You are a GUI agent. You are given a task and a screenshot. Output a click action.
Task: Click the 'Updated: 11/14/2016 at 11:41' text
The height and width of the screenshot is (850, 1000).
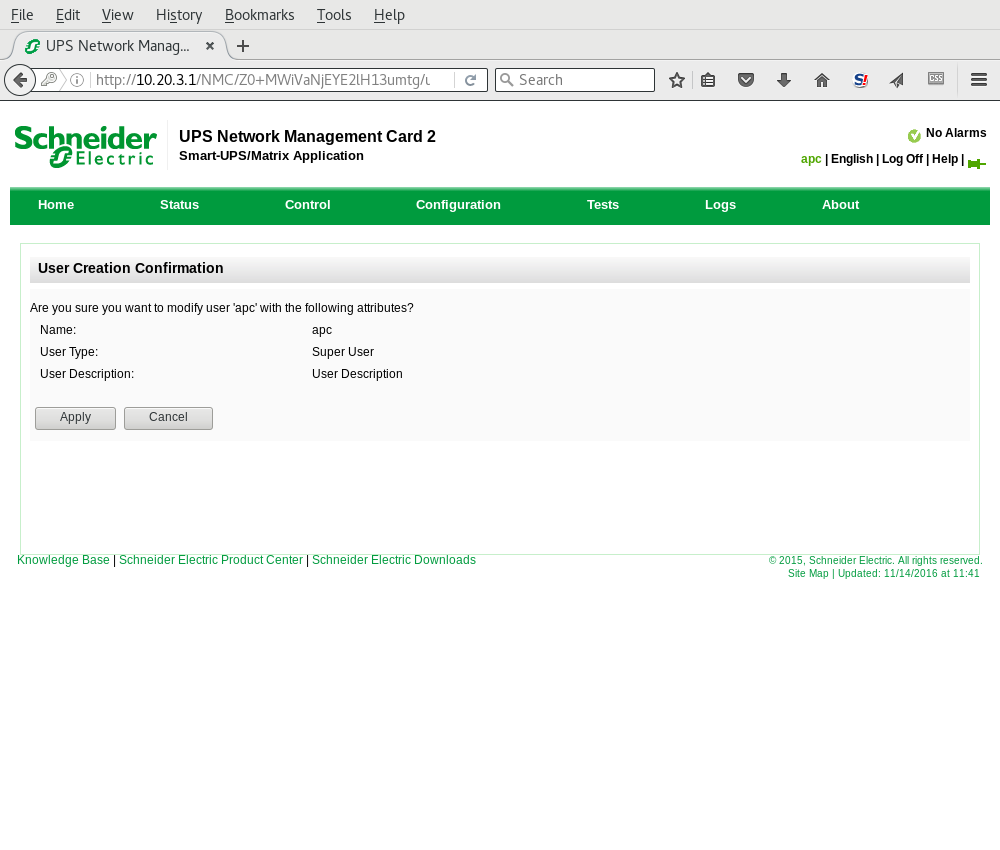click(x=908, y=573)
